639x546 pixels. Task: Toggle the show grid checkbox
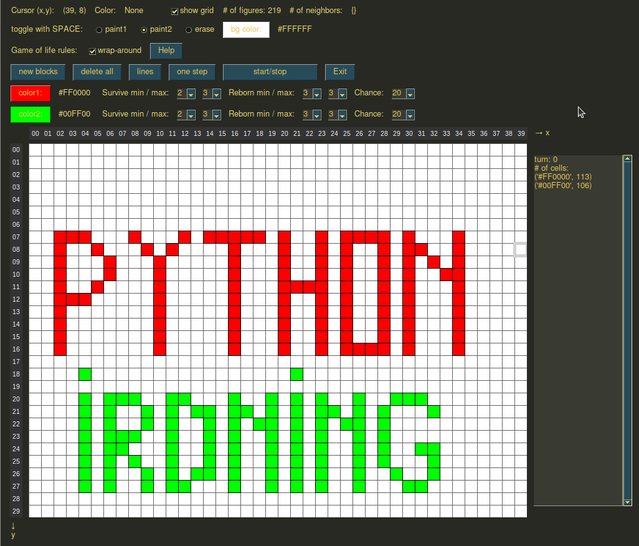[x=174, y=11]
